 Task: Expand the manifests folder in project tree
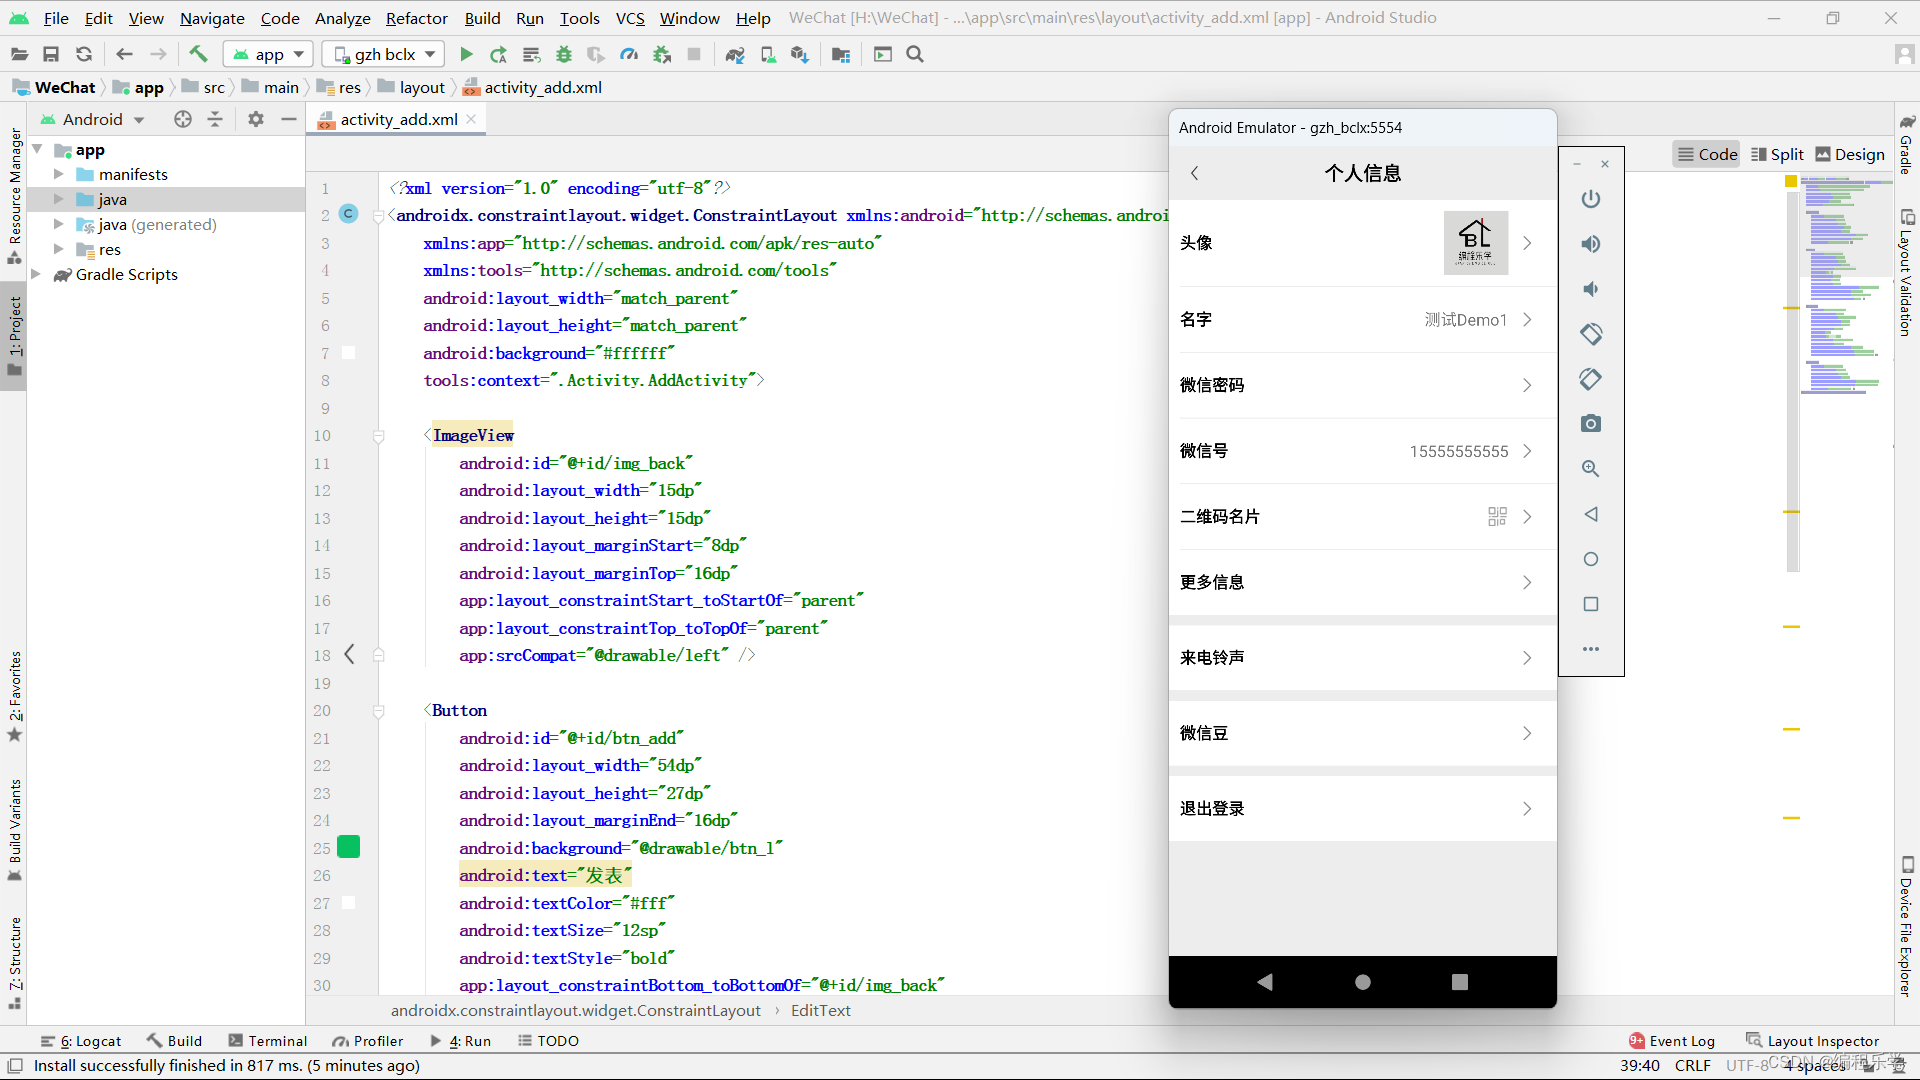click(59, 174)
